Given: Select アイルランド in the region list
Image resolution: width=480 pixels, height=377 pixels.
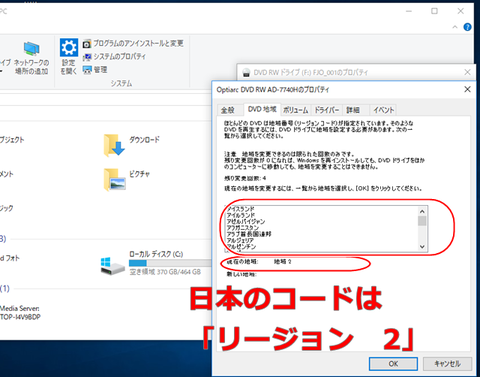Looking at the screenshot, I should [240, 215].
